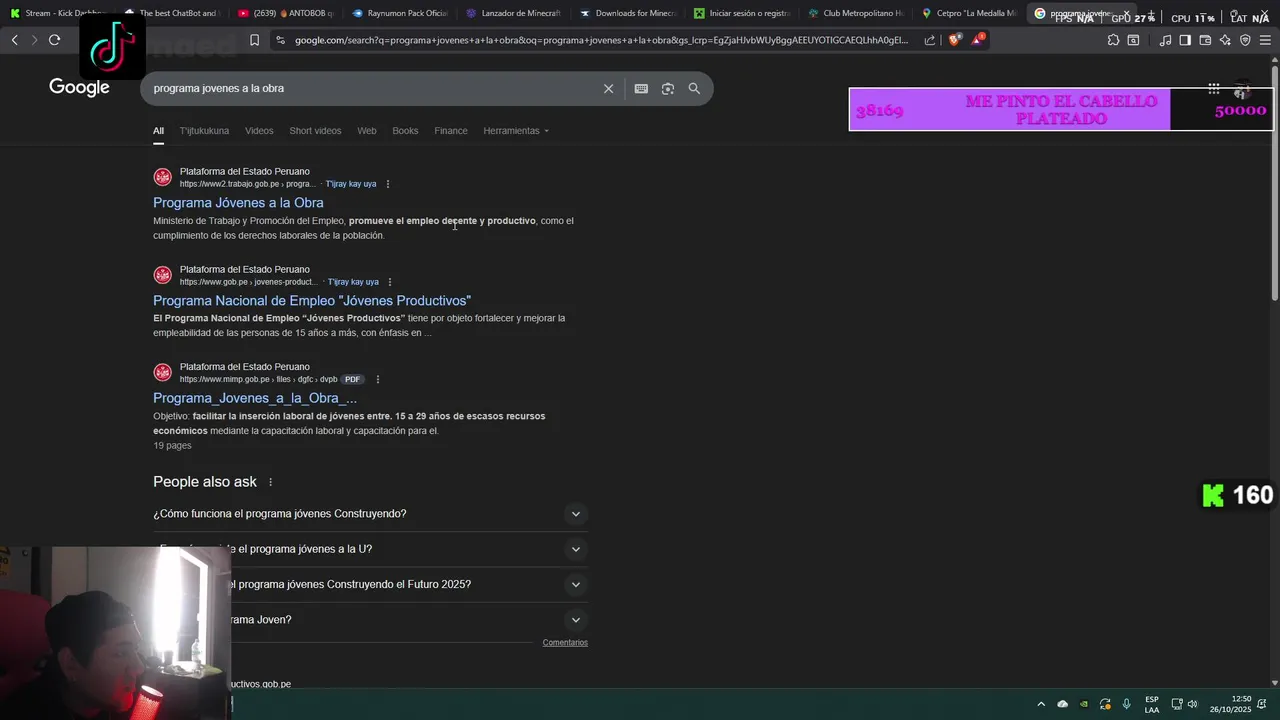Open the Leo AI sparkle icon

coord(1225,40)
